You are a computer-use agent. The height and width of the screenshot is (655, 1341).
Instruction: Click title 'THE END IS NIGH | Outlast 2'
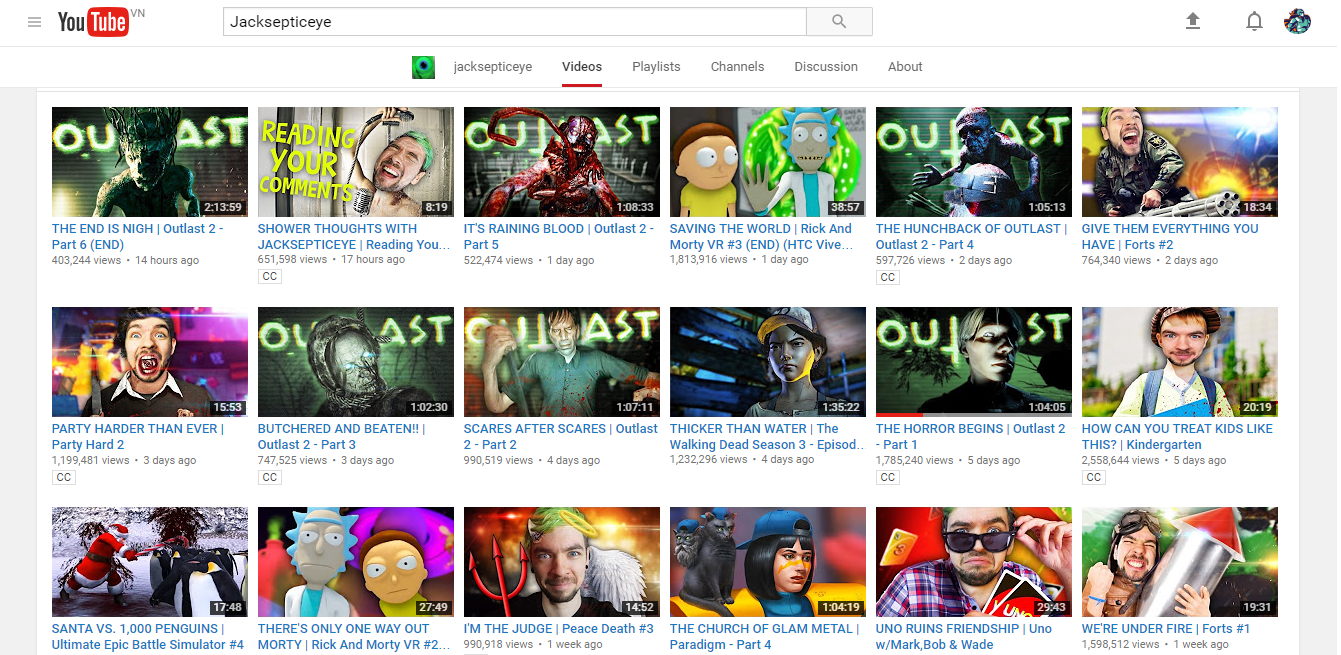[138, 236]
